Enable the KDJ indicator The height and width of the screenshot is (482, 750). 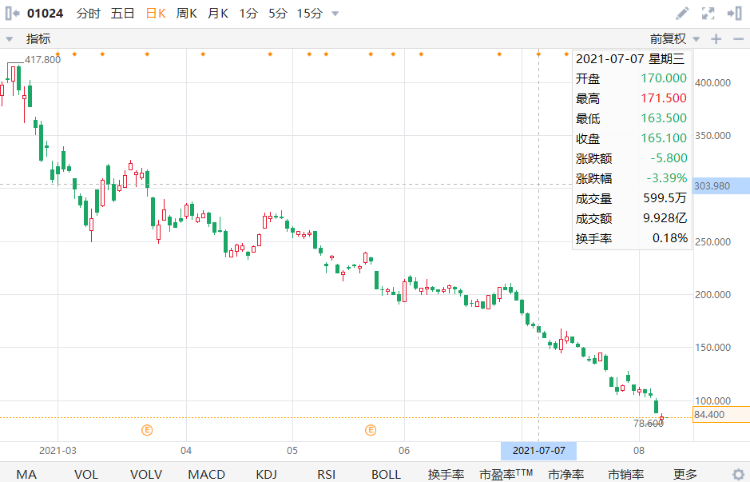point(266,474)
